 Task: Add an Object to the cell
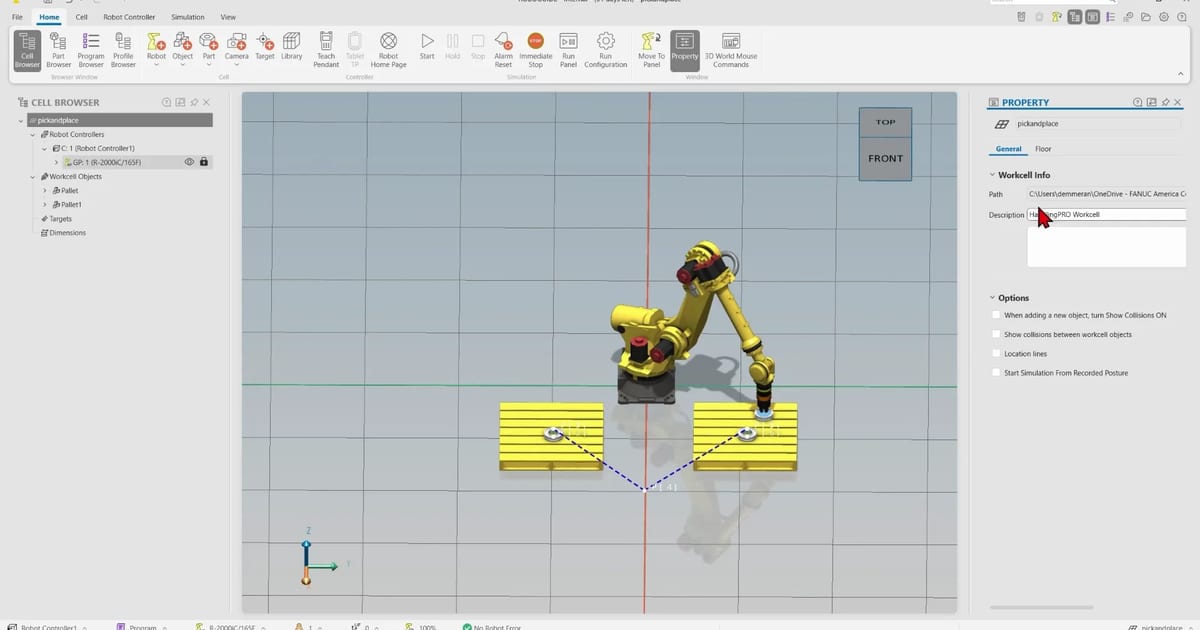coord(182,47)
